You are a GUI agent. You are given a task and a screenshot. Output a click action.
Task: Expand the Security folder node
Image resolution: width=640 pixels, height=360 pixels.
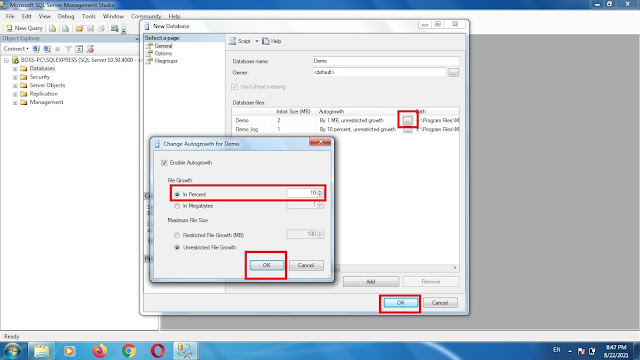coord(15,77)
